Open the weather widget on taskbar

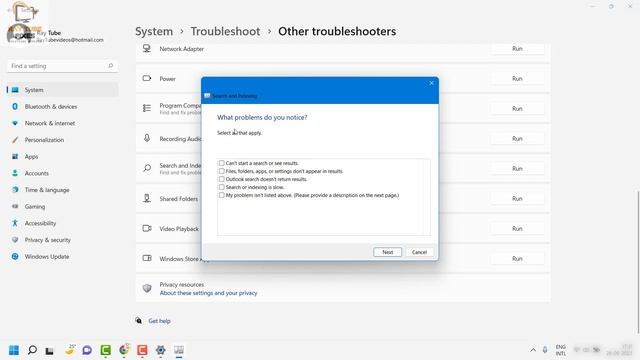point(70,350)
